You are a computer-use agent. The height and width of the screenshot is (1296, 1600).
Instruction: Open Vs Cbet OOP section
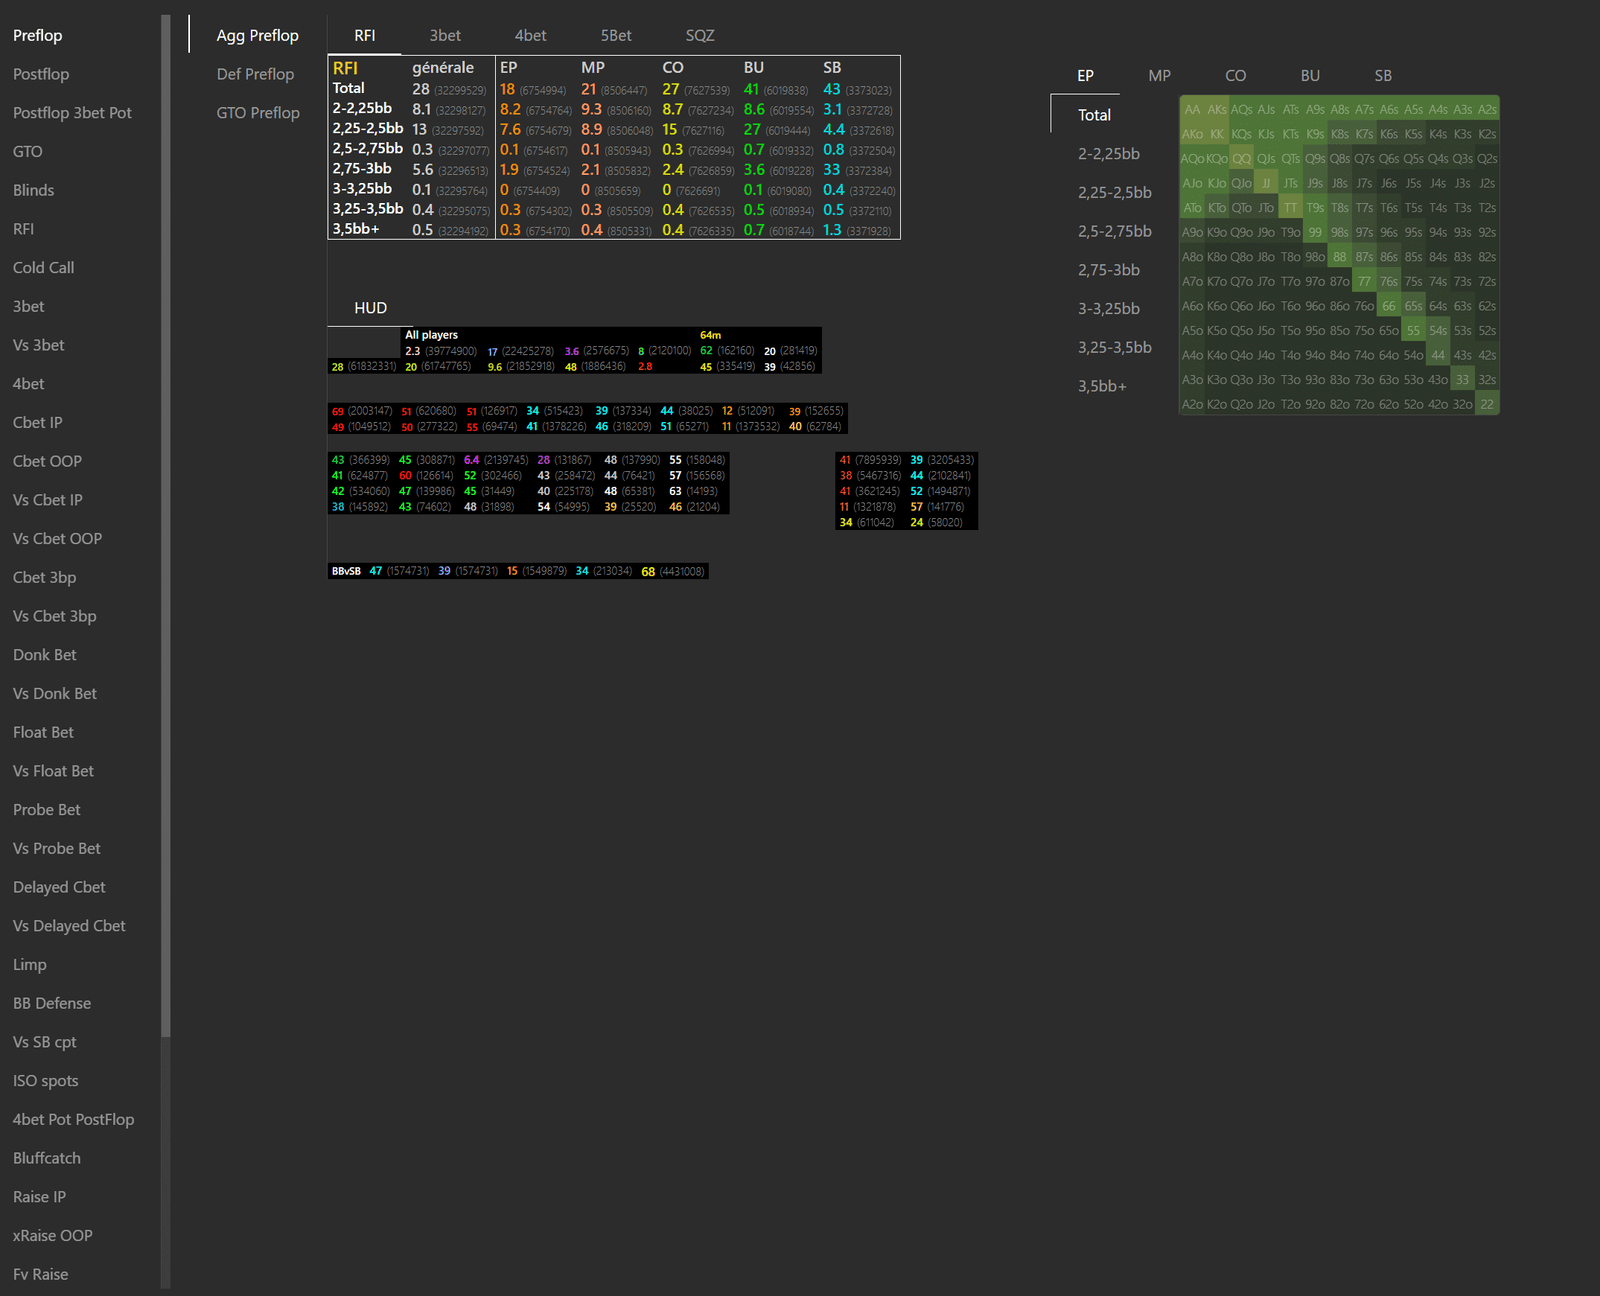click(x=58, y=539)
